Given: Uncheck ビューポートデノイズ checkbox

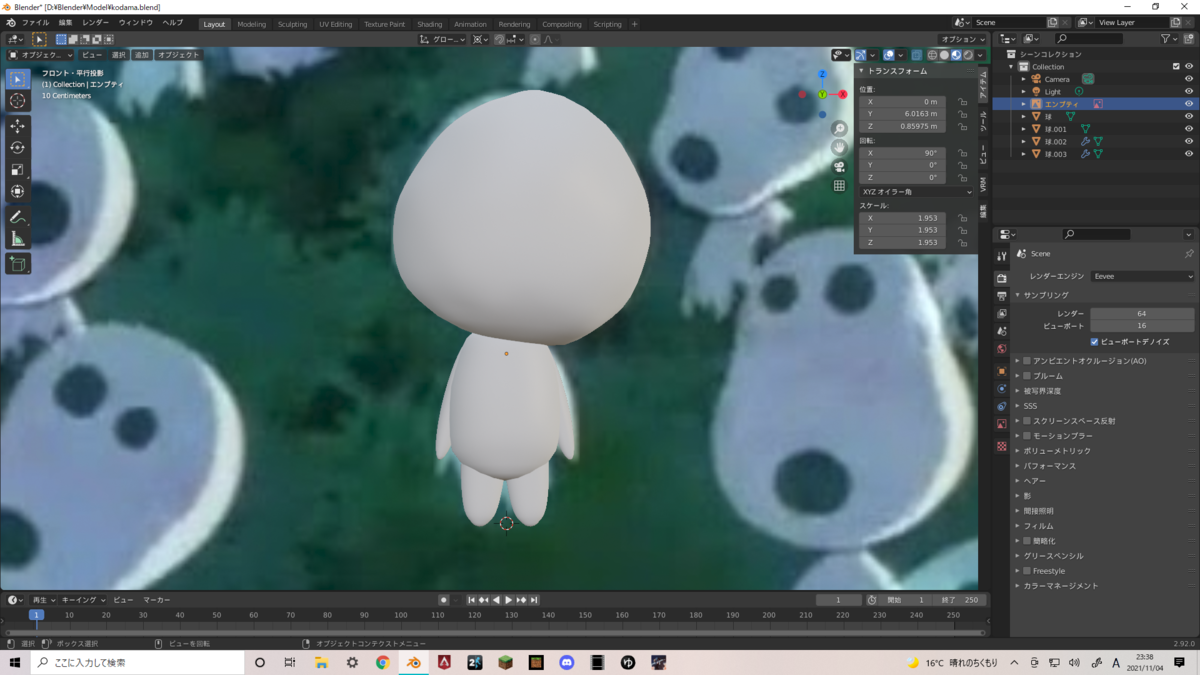Looking at the screenshot, I should (1094, 341).
